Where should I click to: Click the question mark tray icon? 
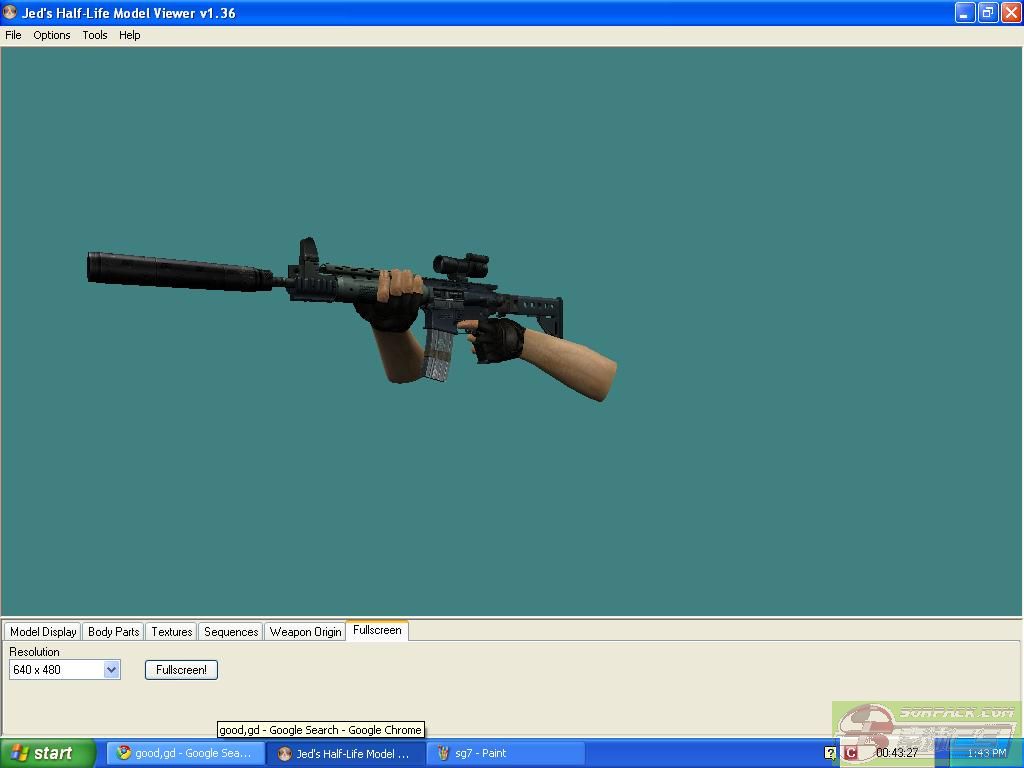830,753
